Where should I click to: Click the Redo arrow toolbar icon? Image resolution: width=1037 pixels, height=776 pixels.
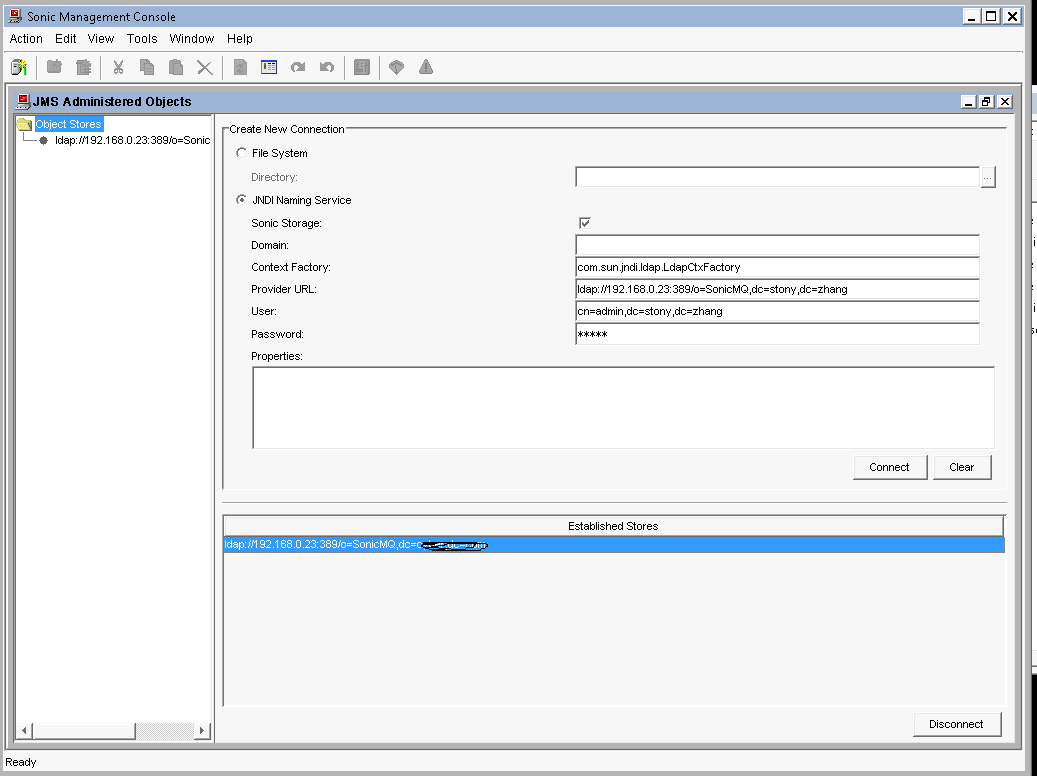coord(297,67)
